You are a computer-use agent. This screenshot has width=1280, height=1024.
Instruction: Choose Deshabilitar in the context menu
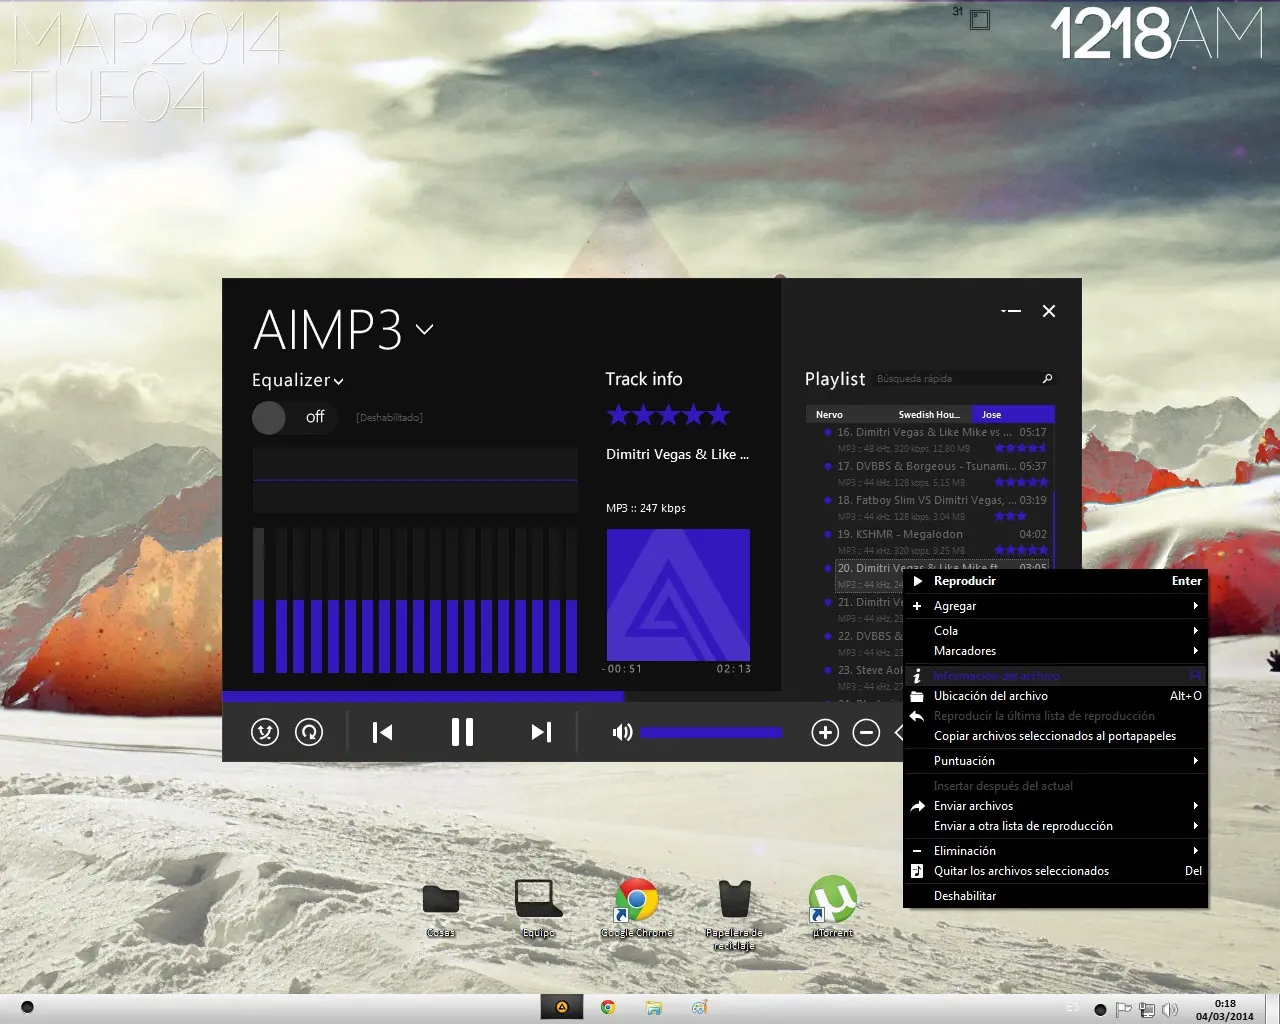click(1056, 896)
